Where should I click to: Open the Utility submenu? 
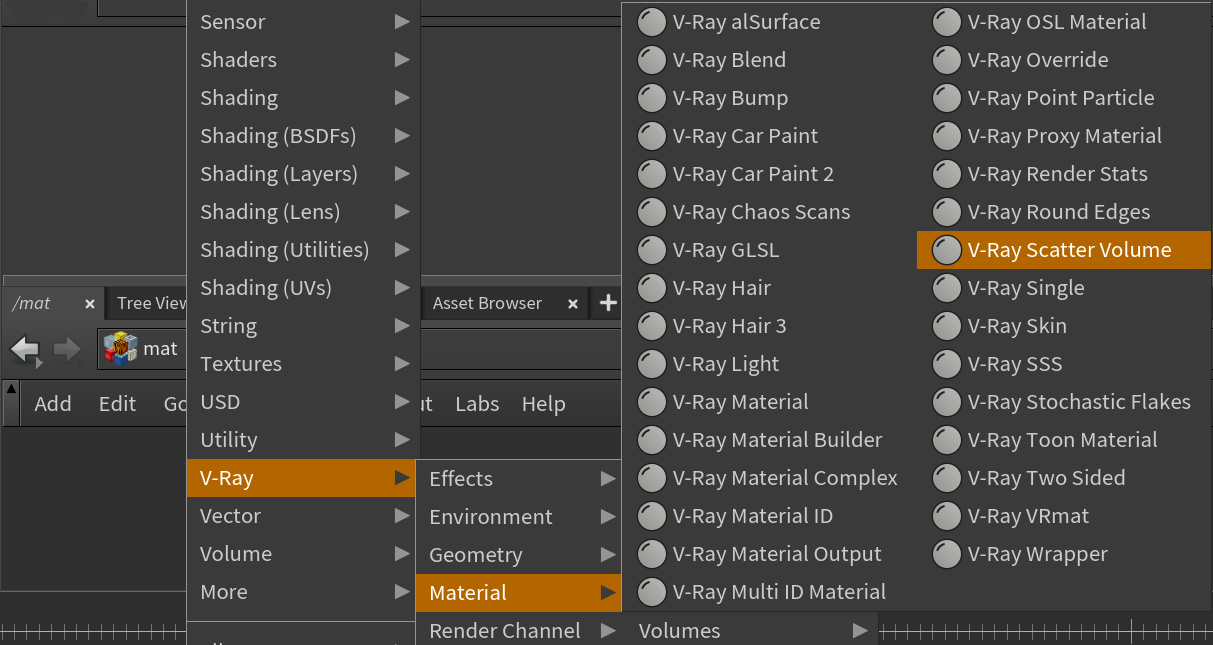click(x=304, y=440)
